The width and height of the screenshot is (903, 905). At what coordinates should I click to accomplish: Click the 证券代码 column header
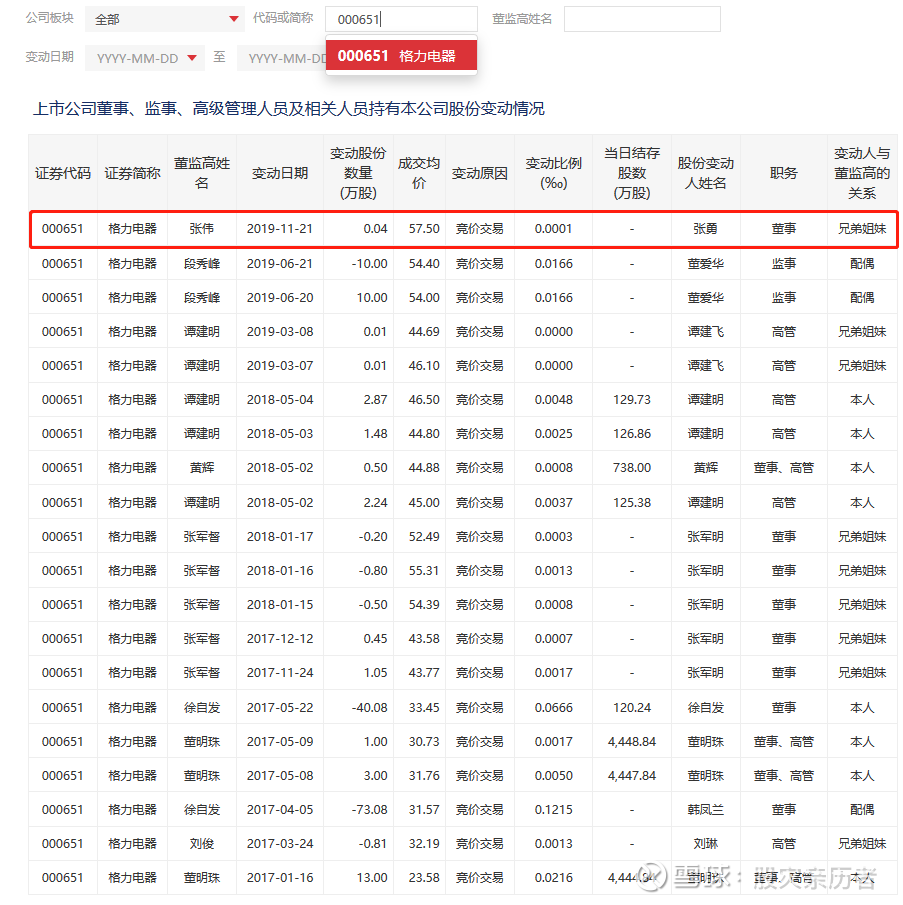[x=63, y=173]
